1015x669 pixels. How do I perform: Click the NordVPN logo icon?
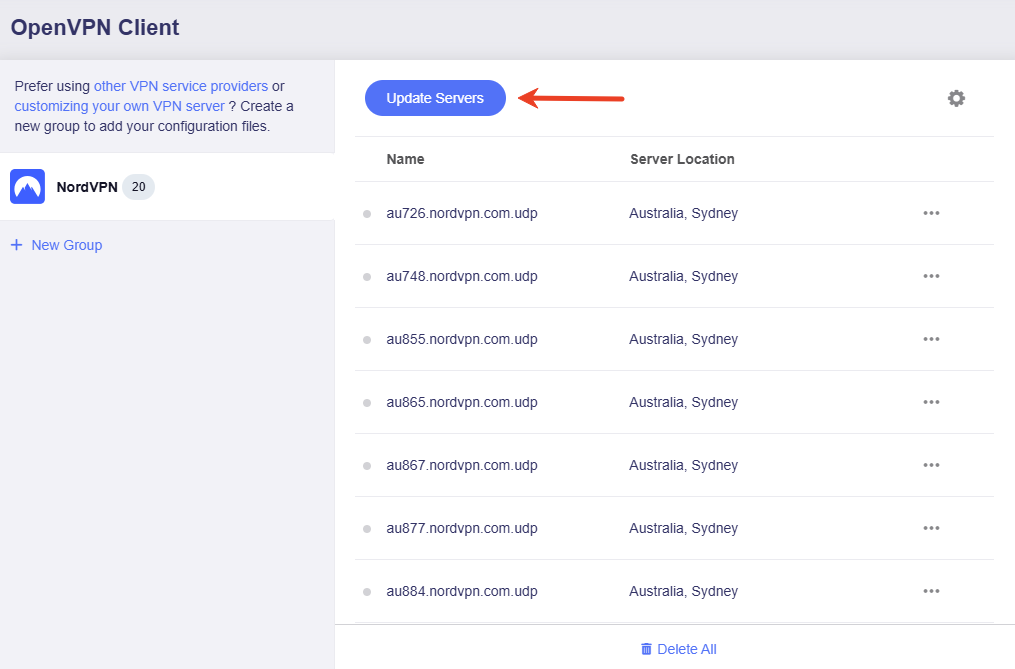[x=27, y=187]
